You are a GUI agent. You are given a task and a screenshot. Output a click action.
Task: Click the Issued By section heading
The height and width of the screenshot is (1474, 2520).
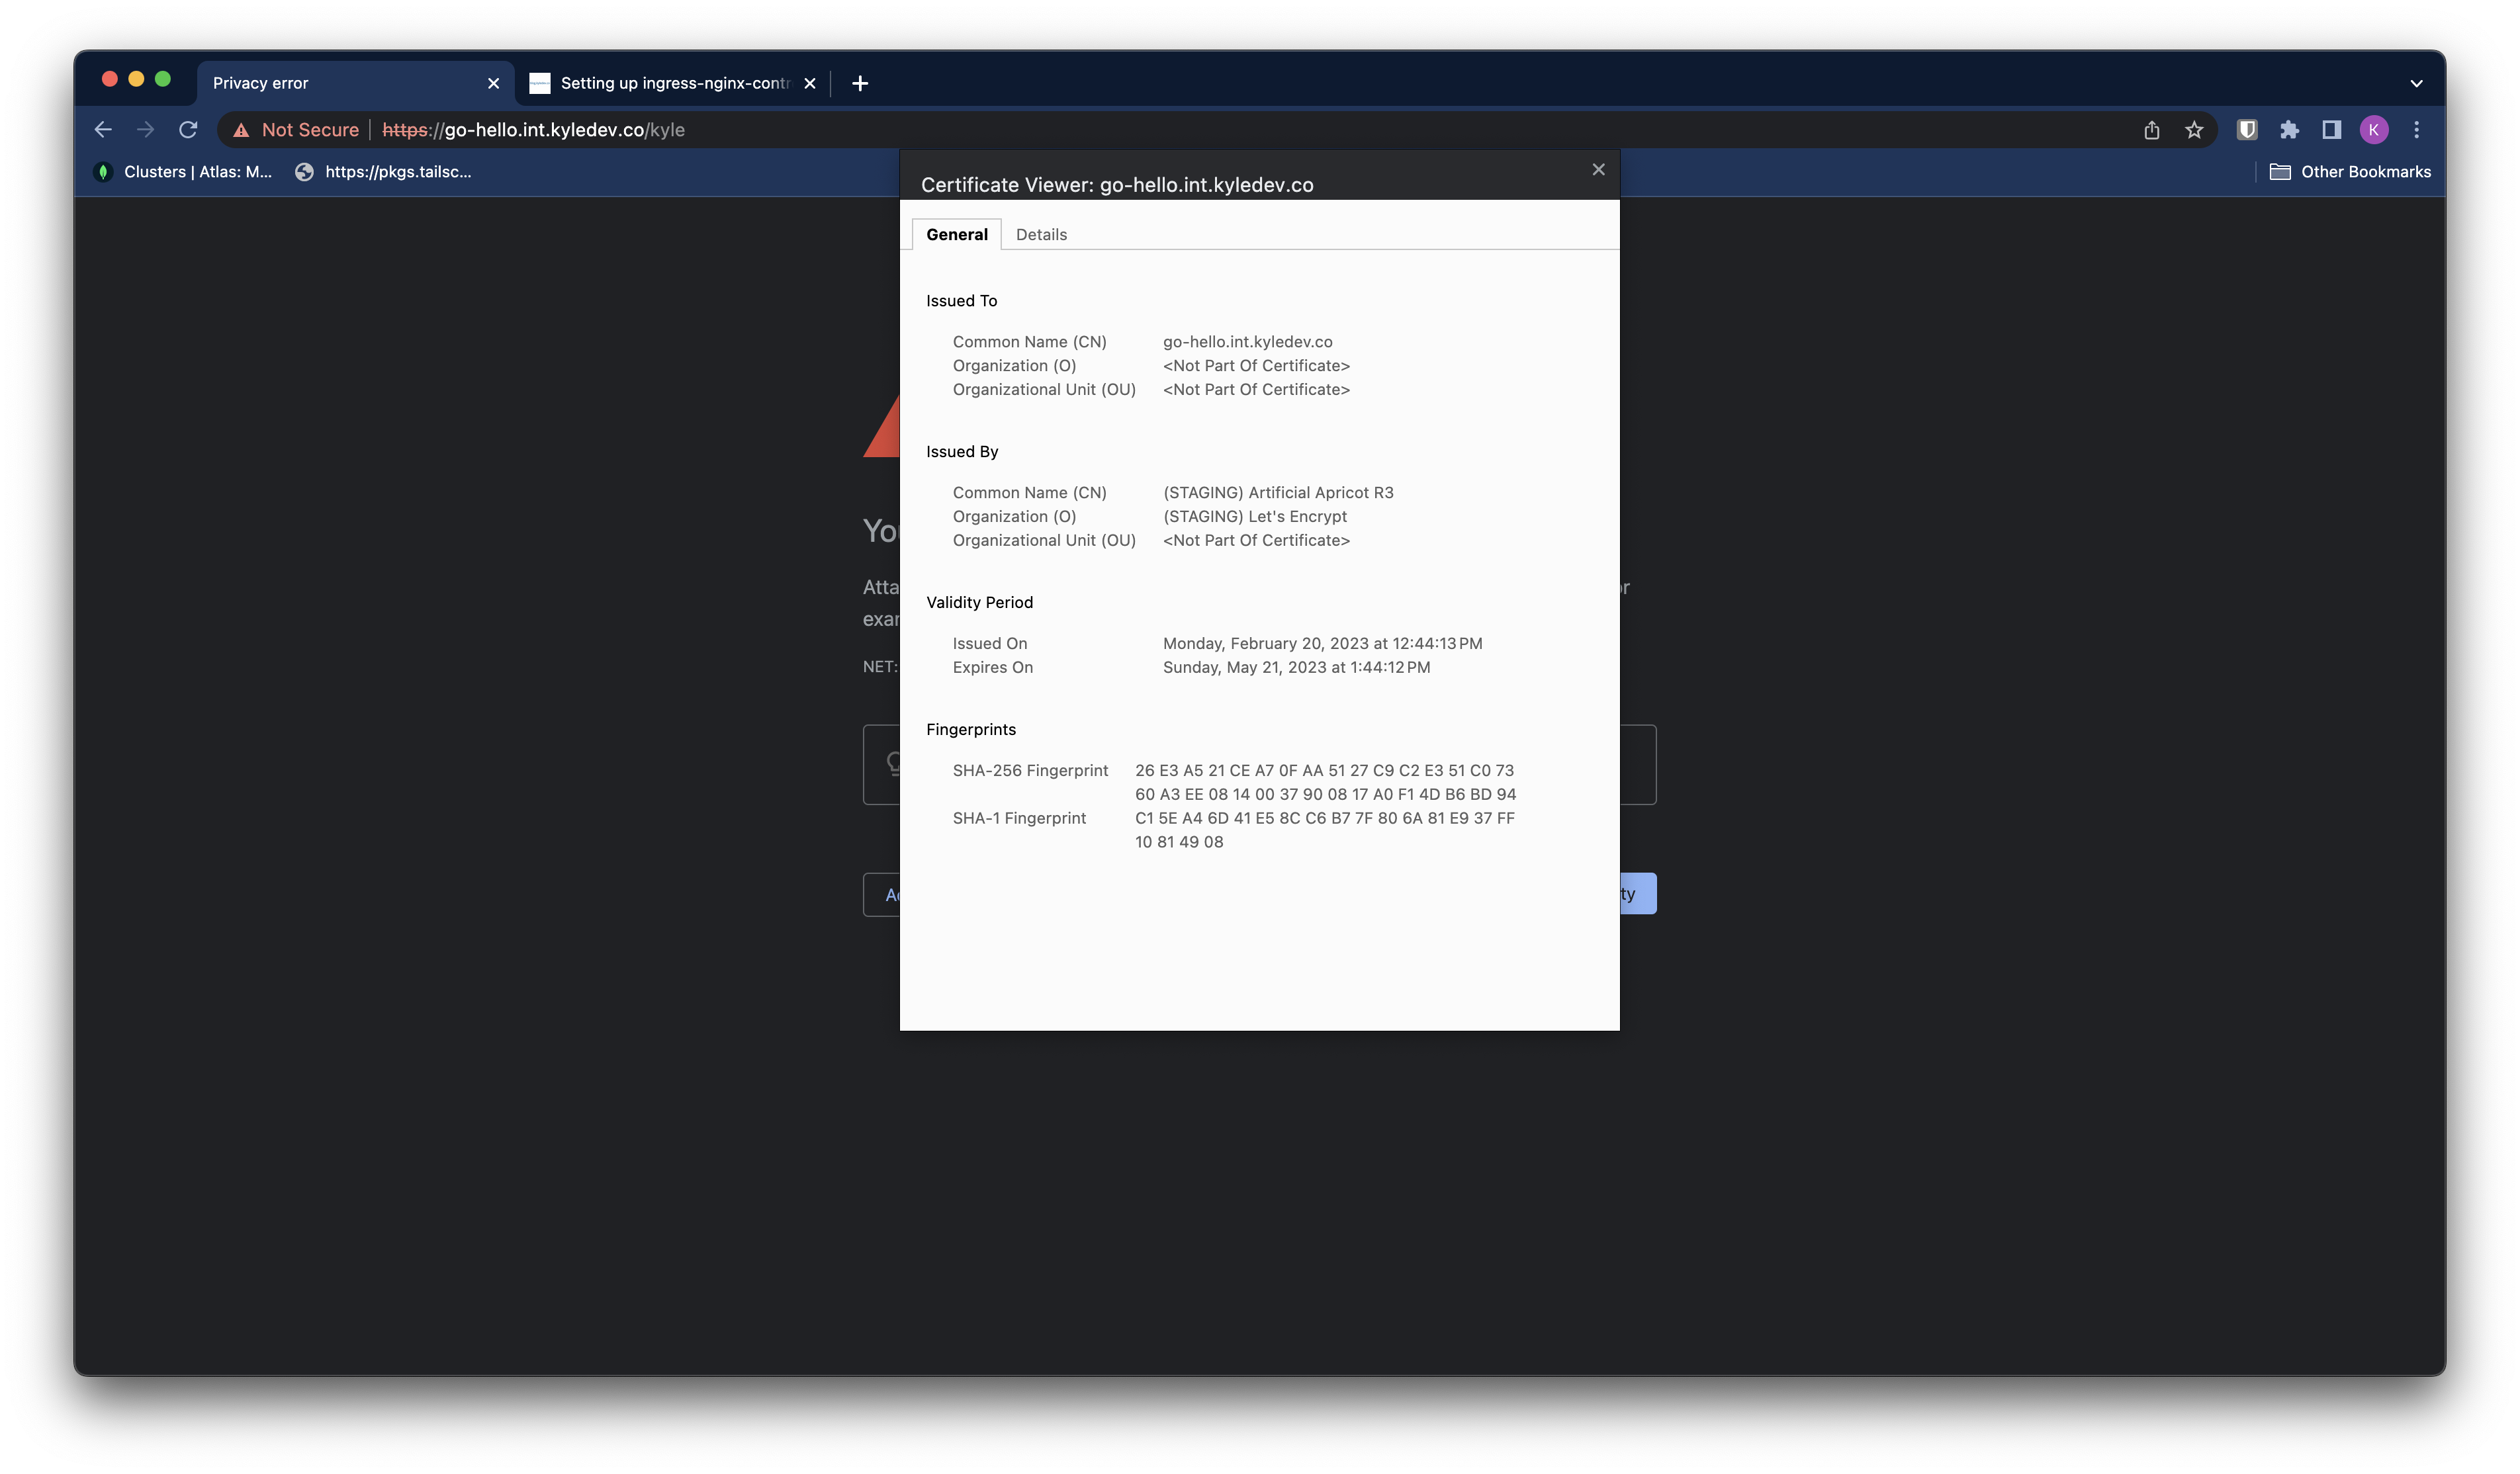coord(962,452)
